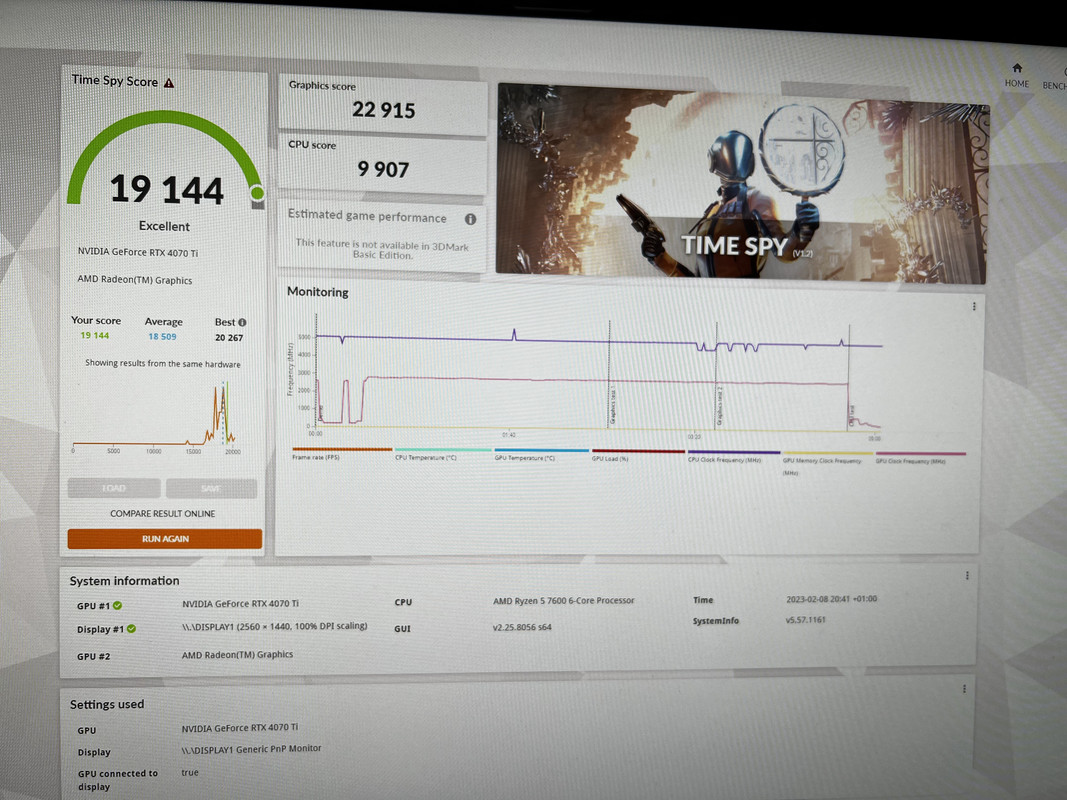Click the Your score value 19 144 in green
The image size is (1067, 800).
[95, 335]
